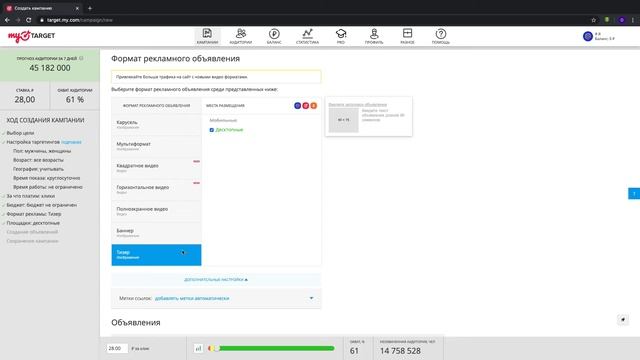Click the 28.00 bid input field
Screen dimensions: 640x360
117,348
